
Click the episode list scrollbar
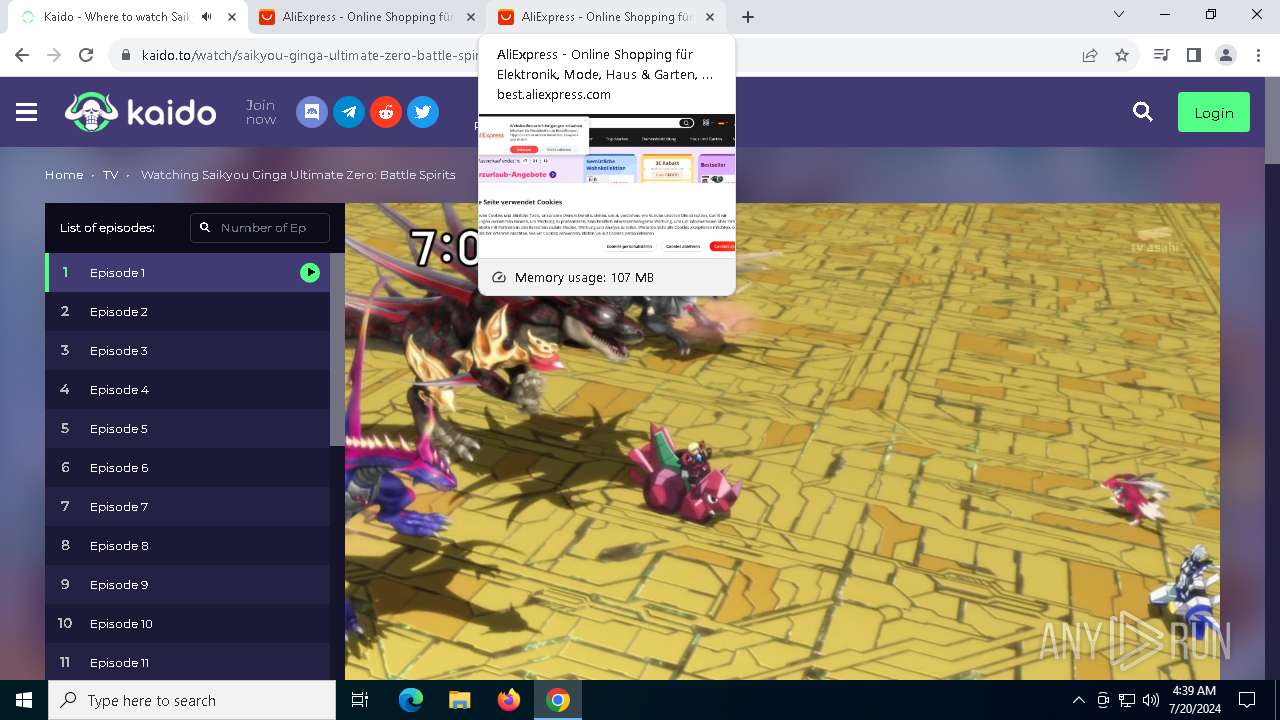point(337,349)
